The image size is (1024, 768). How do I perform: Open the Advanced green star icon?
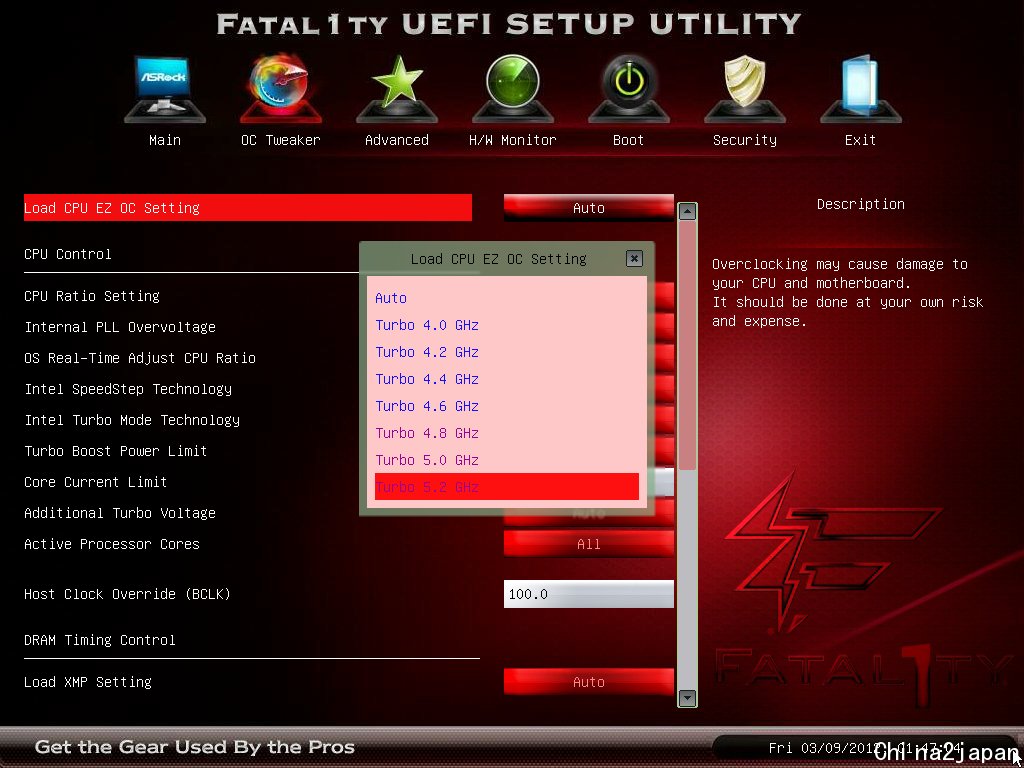(x=397, y=89)
